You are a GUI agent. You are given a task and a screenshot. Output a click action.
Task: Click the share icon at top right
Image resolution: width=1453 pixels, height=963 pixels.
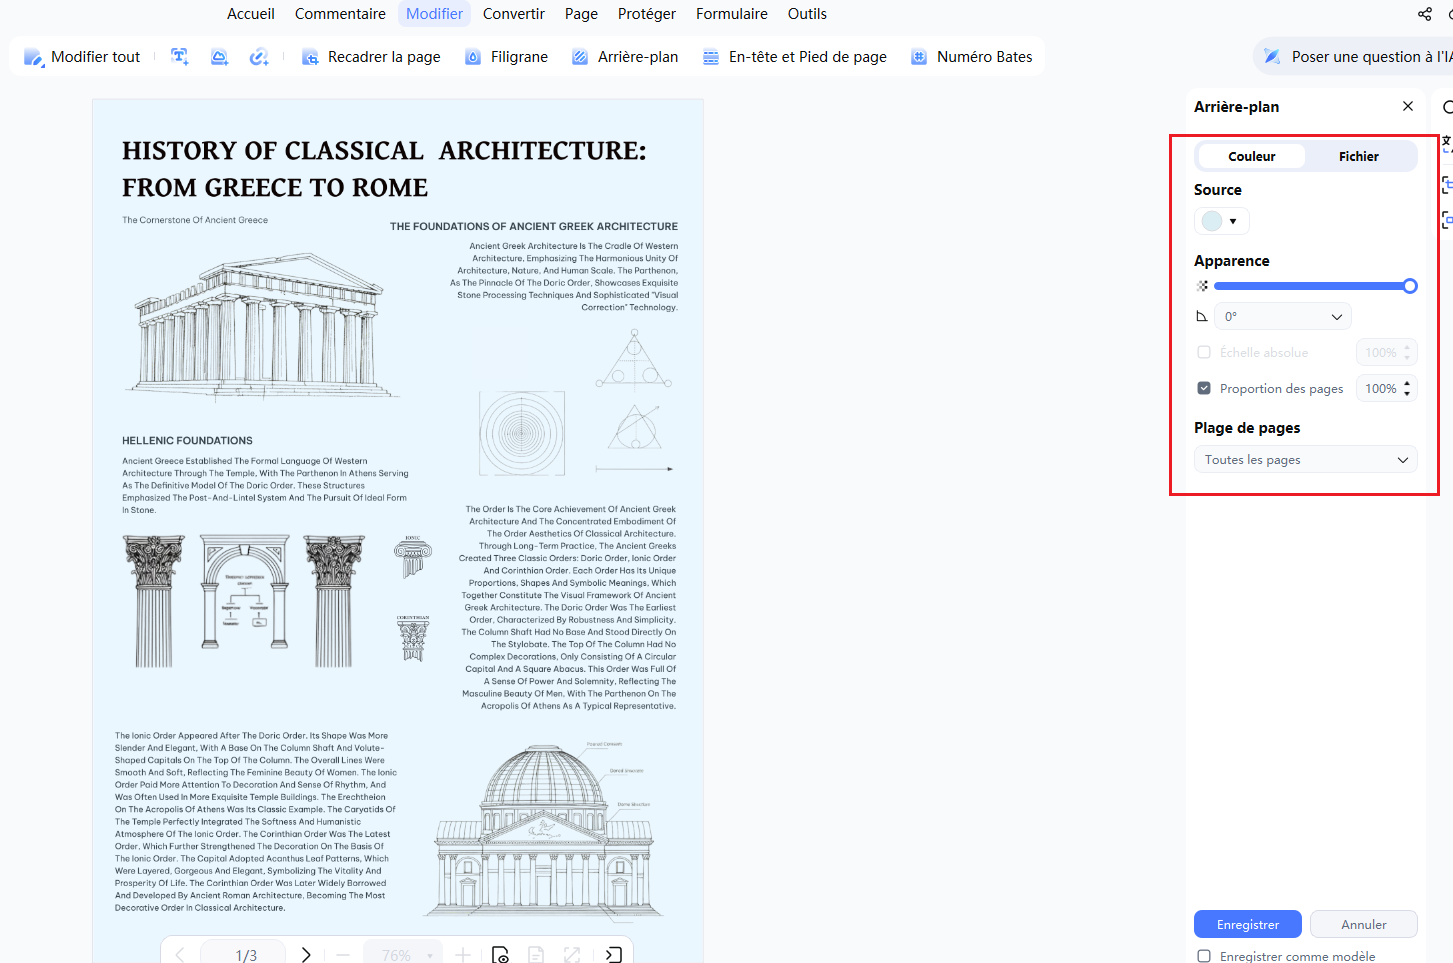click(1425, 14)
